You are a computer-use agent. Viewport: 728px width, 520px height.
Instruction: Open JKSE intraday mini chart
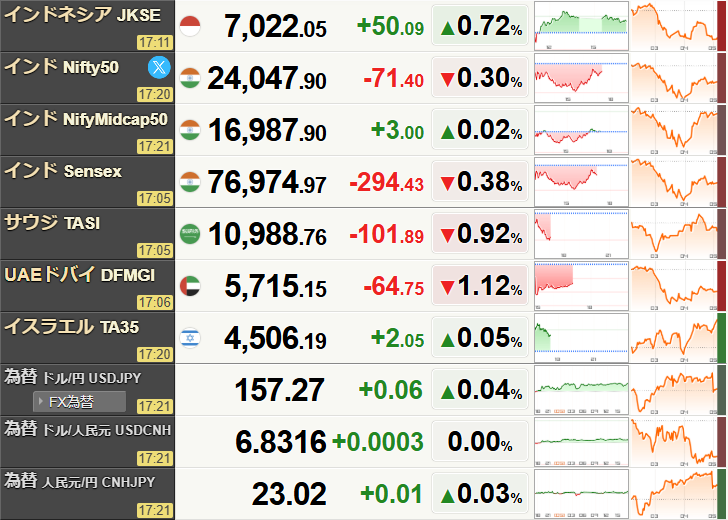click(581, 26)
